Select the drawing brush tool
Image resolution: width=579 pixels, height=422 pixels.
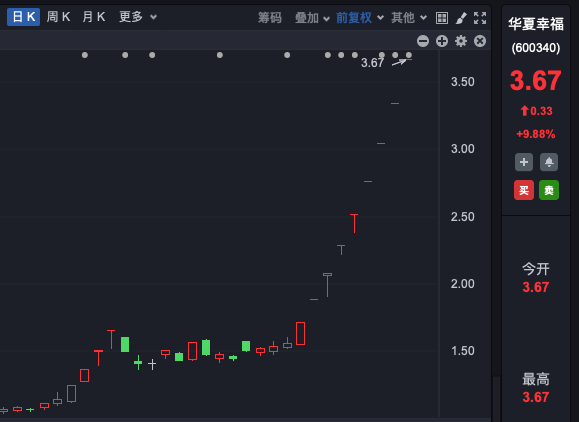[x=461, y=18]
